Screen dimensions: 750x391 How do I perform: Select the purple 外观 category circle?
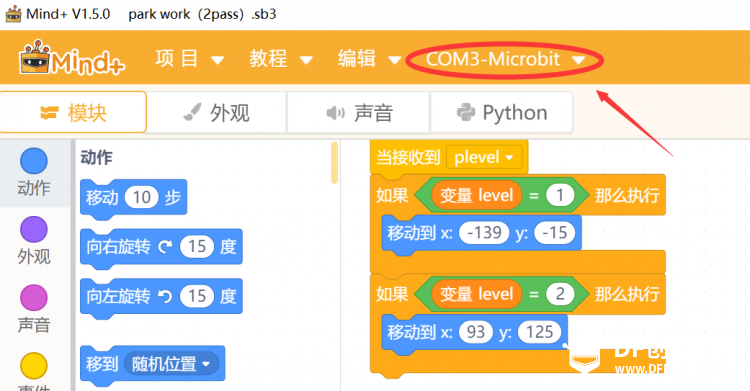click(33, 229)
